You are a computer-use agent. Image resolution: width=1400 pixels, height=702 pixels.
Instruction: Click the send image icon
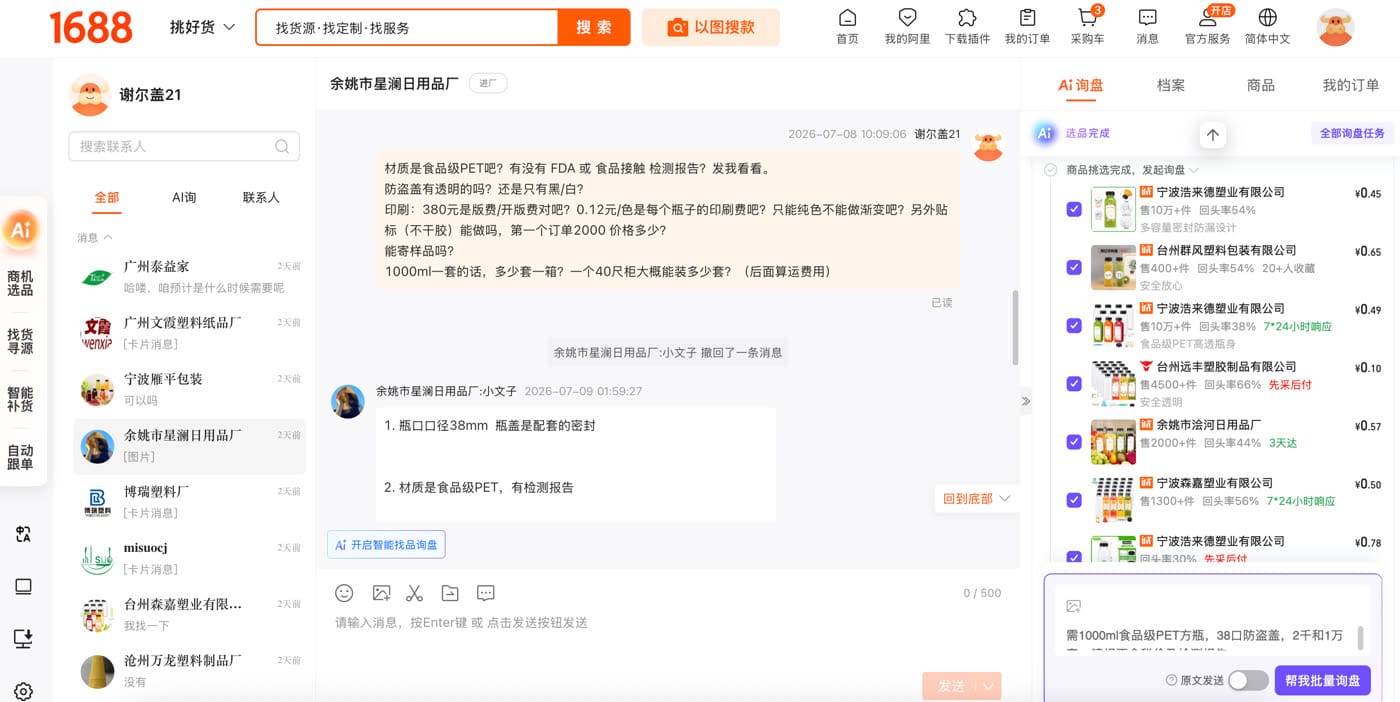381,593
